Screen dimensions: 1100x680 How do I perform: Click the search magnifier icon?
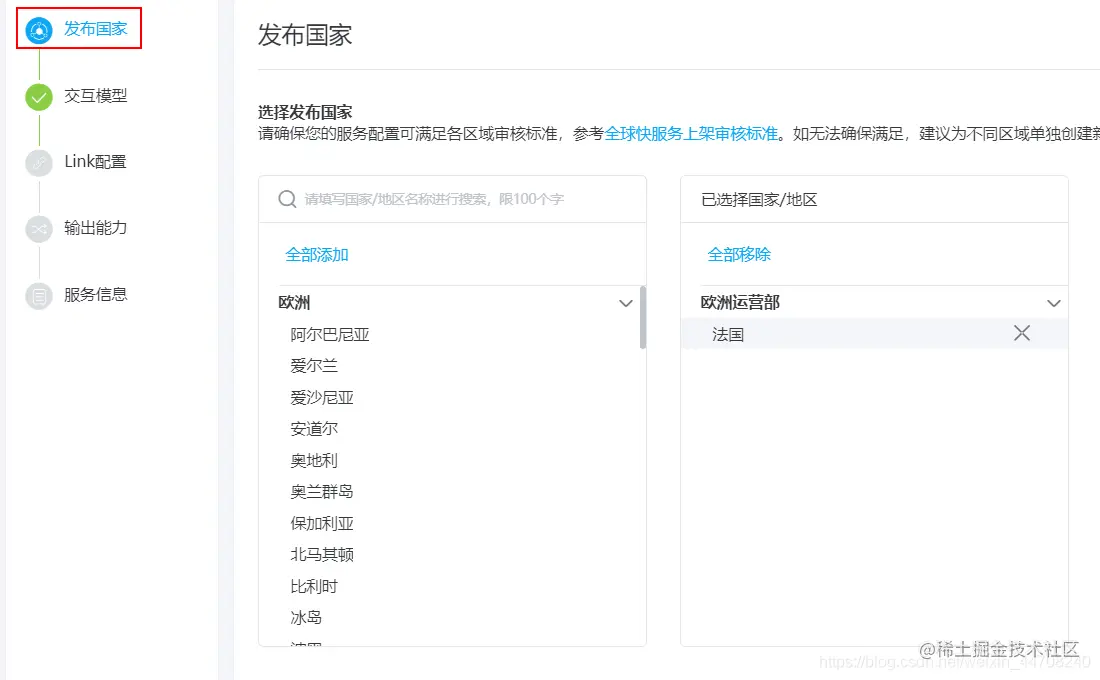coord(287,199)
